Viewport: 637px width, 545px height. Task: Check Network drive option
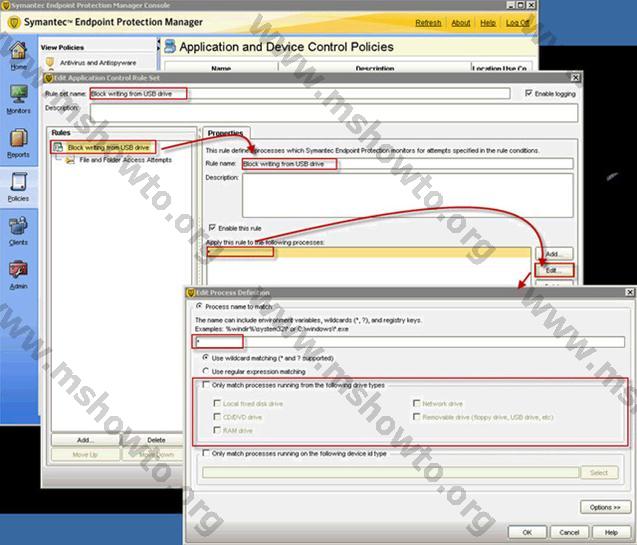416,403
